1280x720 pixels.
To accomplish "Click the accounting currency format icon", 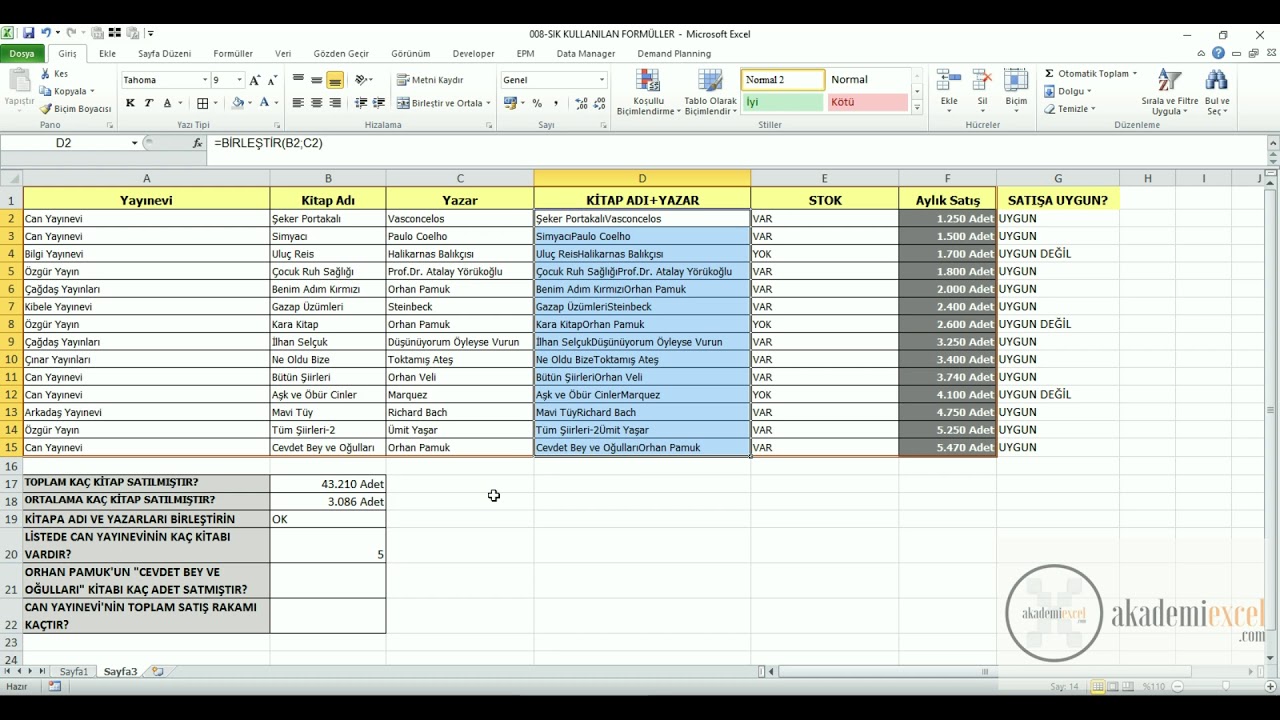I will click(511, 103).
